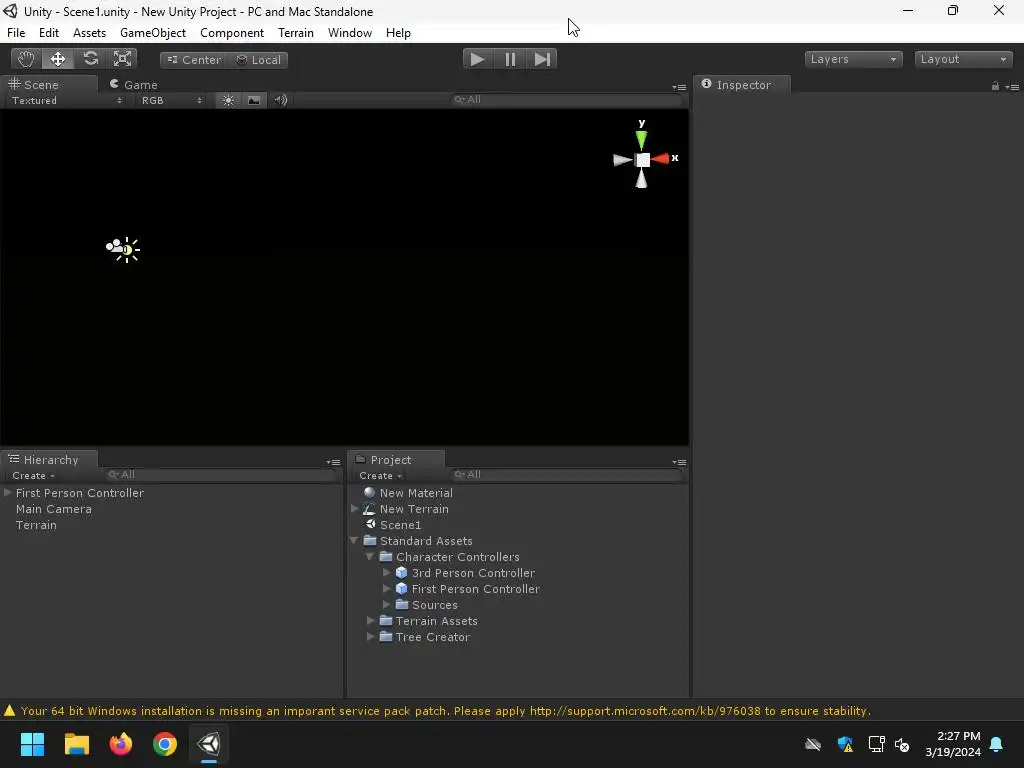Step forward one frame
1024x768 pixels.
coord(542,59)
